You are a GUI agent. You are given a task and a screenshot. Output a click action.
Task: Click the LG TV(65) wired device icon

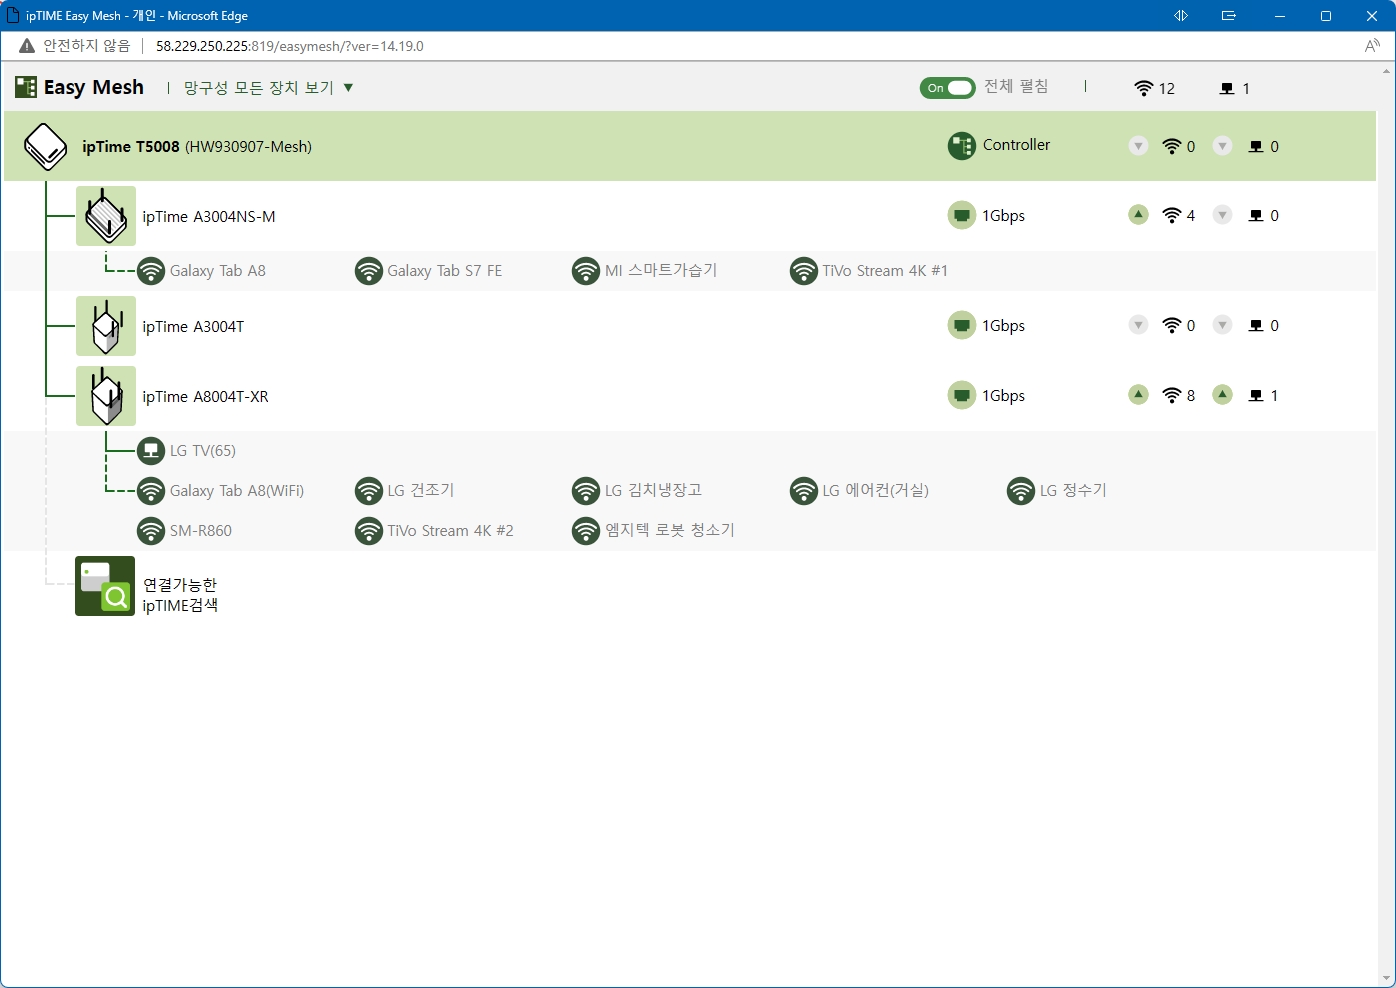click(x=151, y=451)
